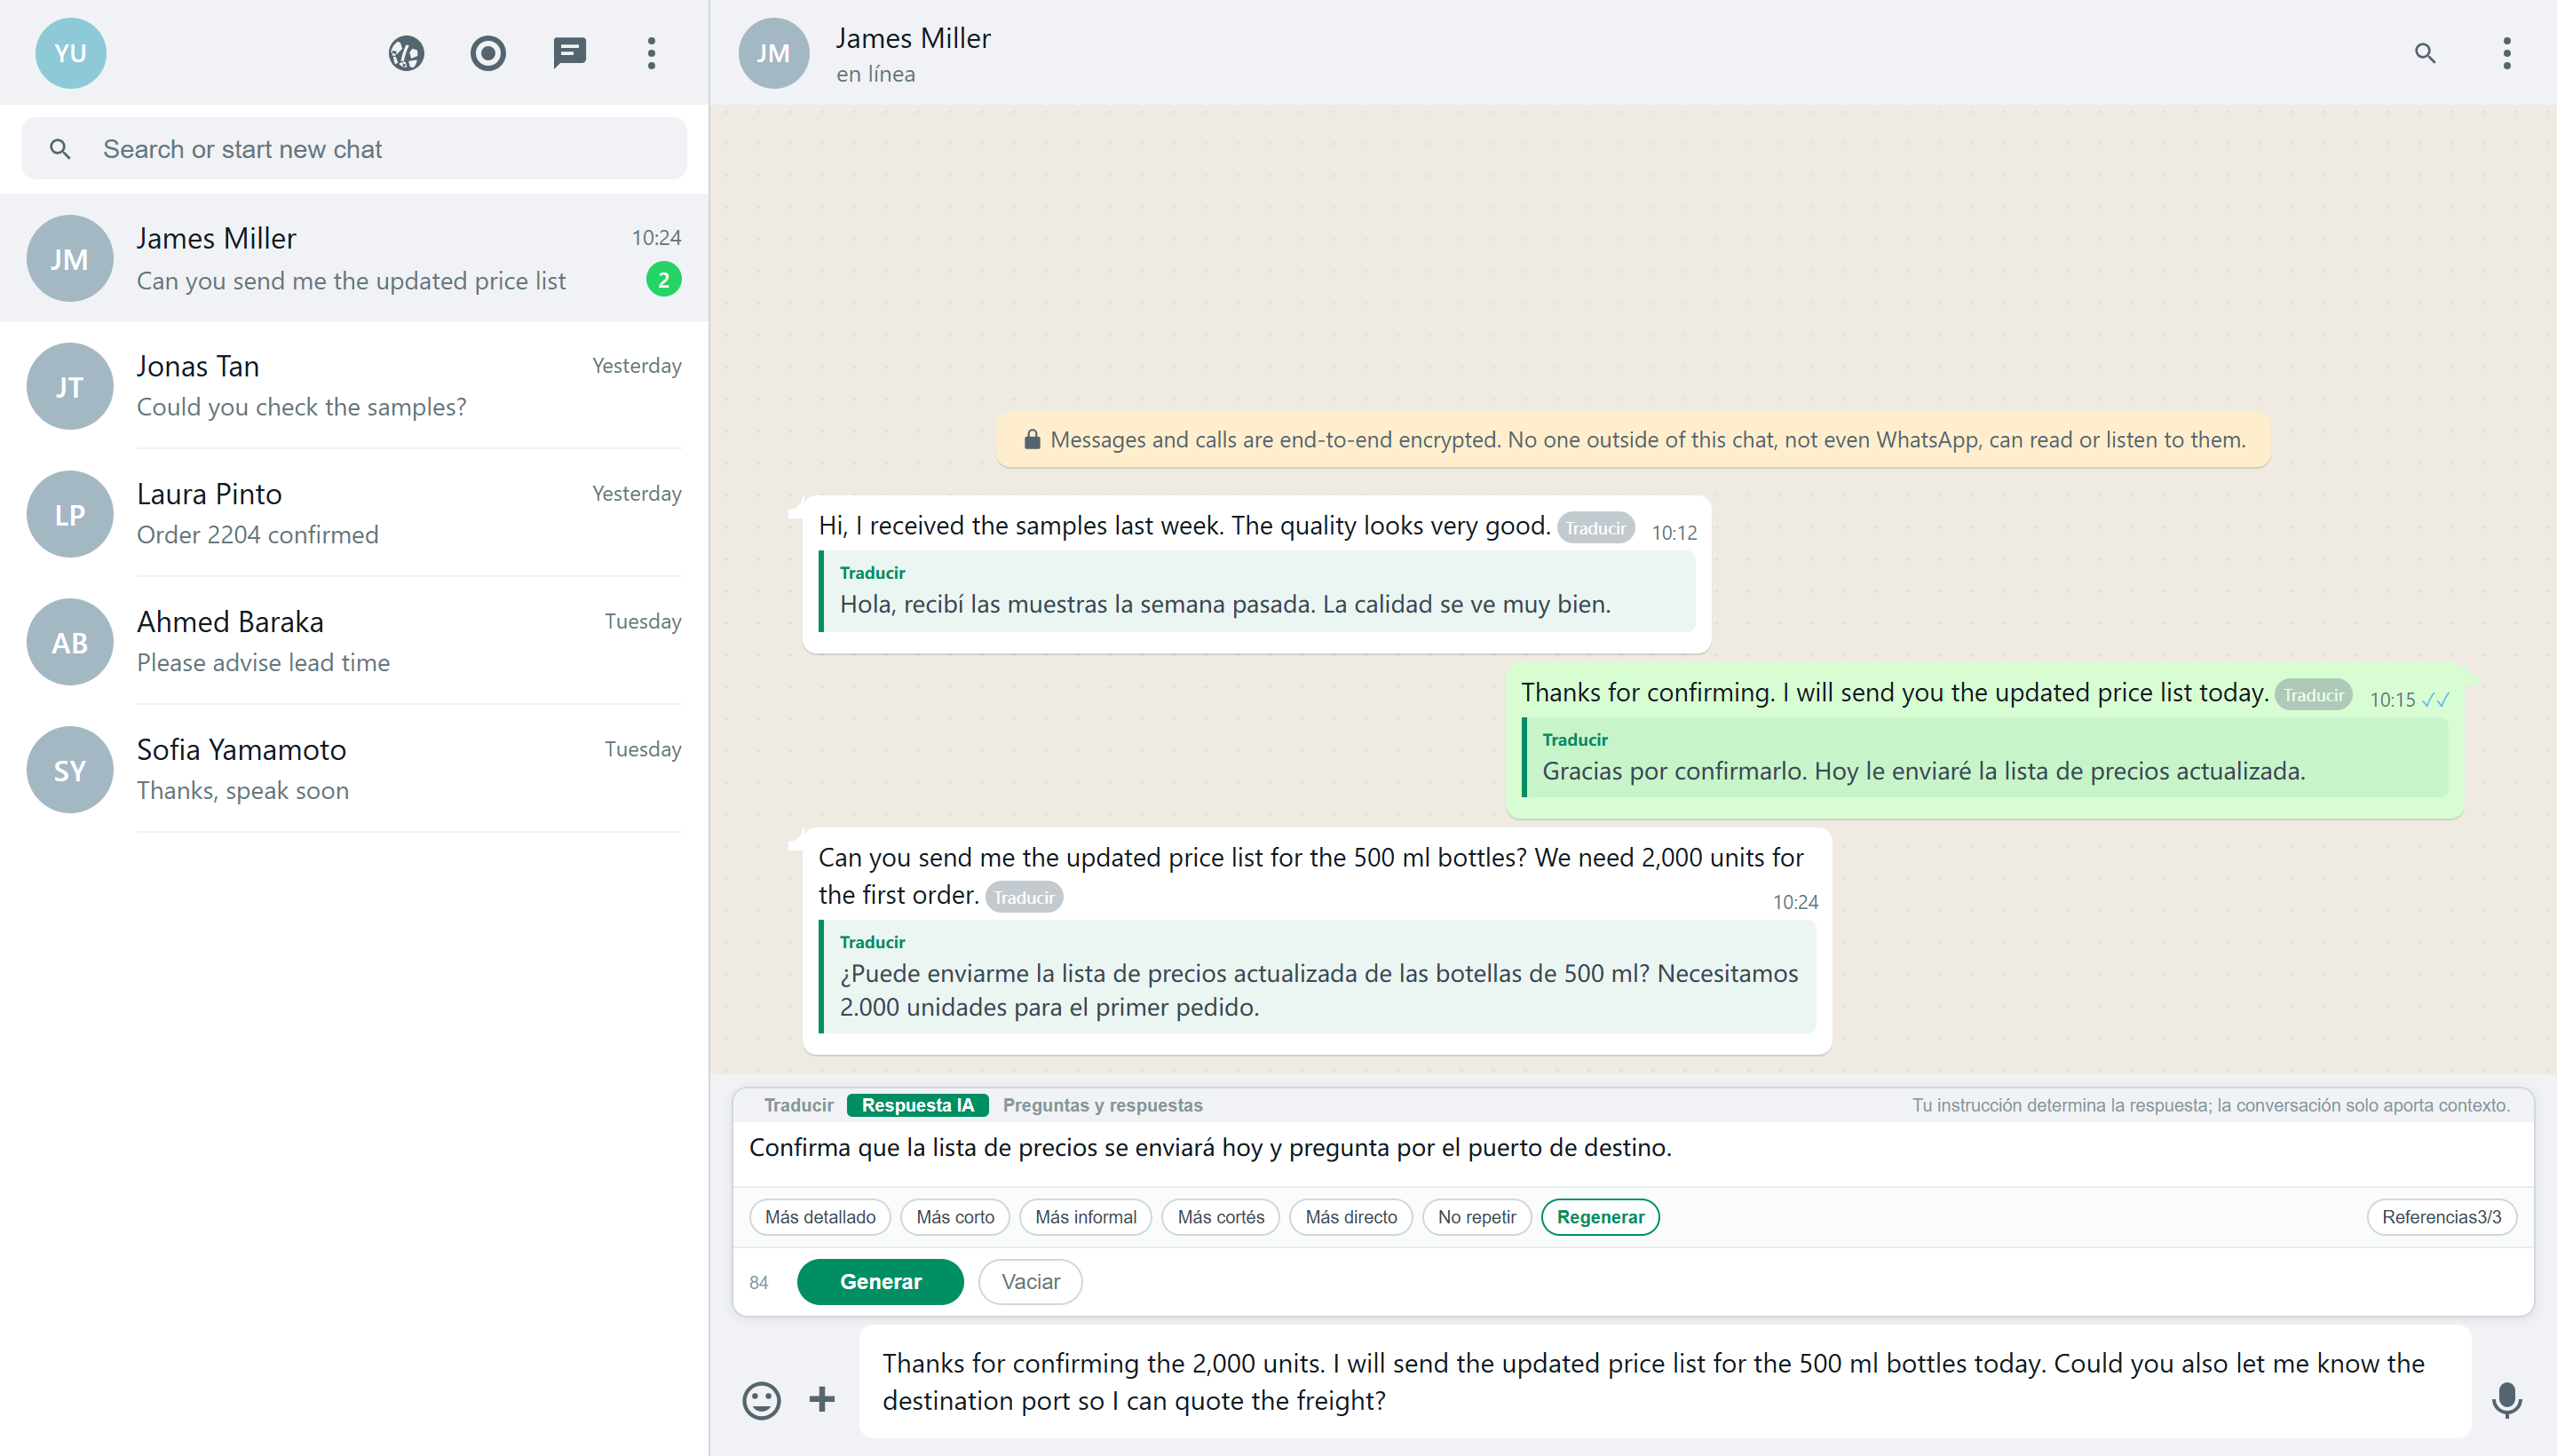The image size is (2557, 1456).
Task: Click the Vaciar button
Action: [x=1030, y=1282]
